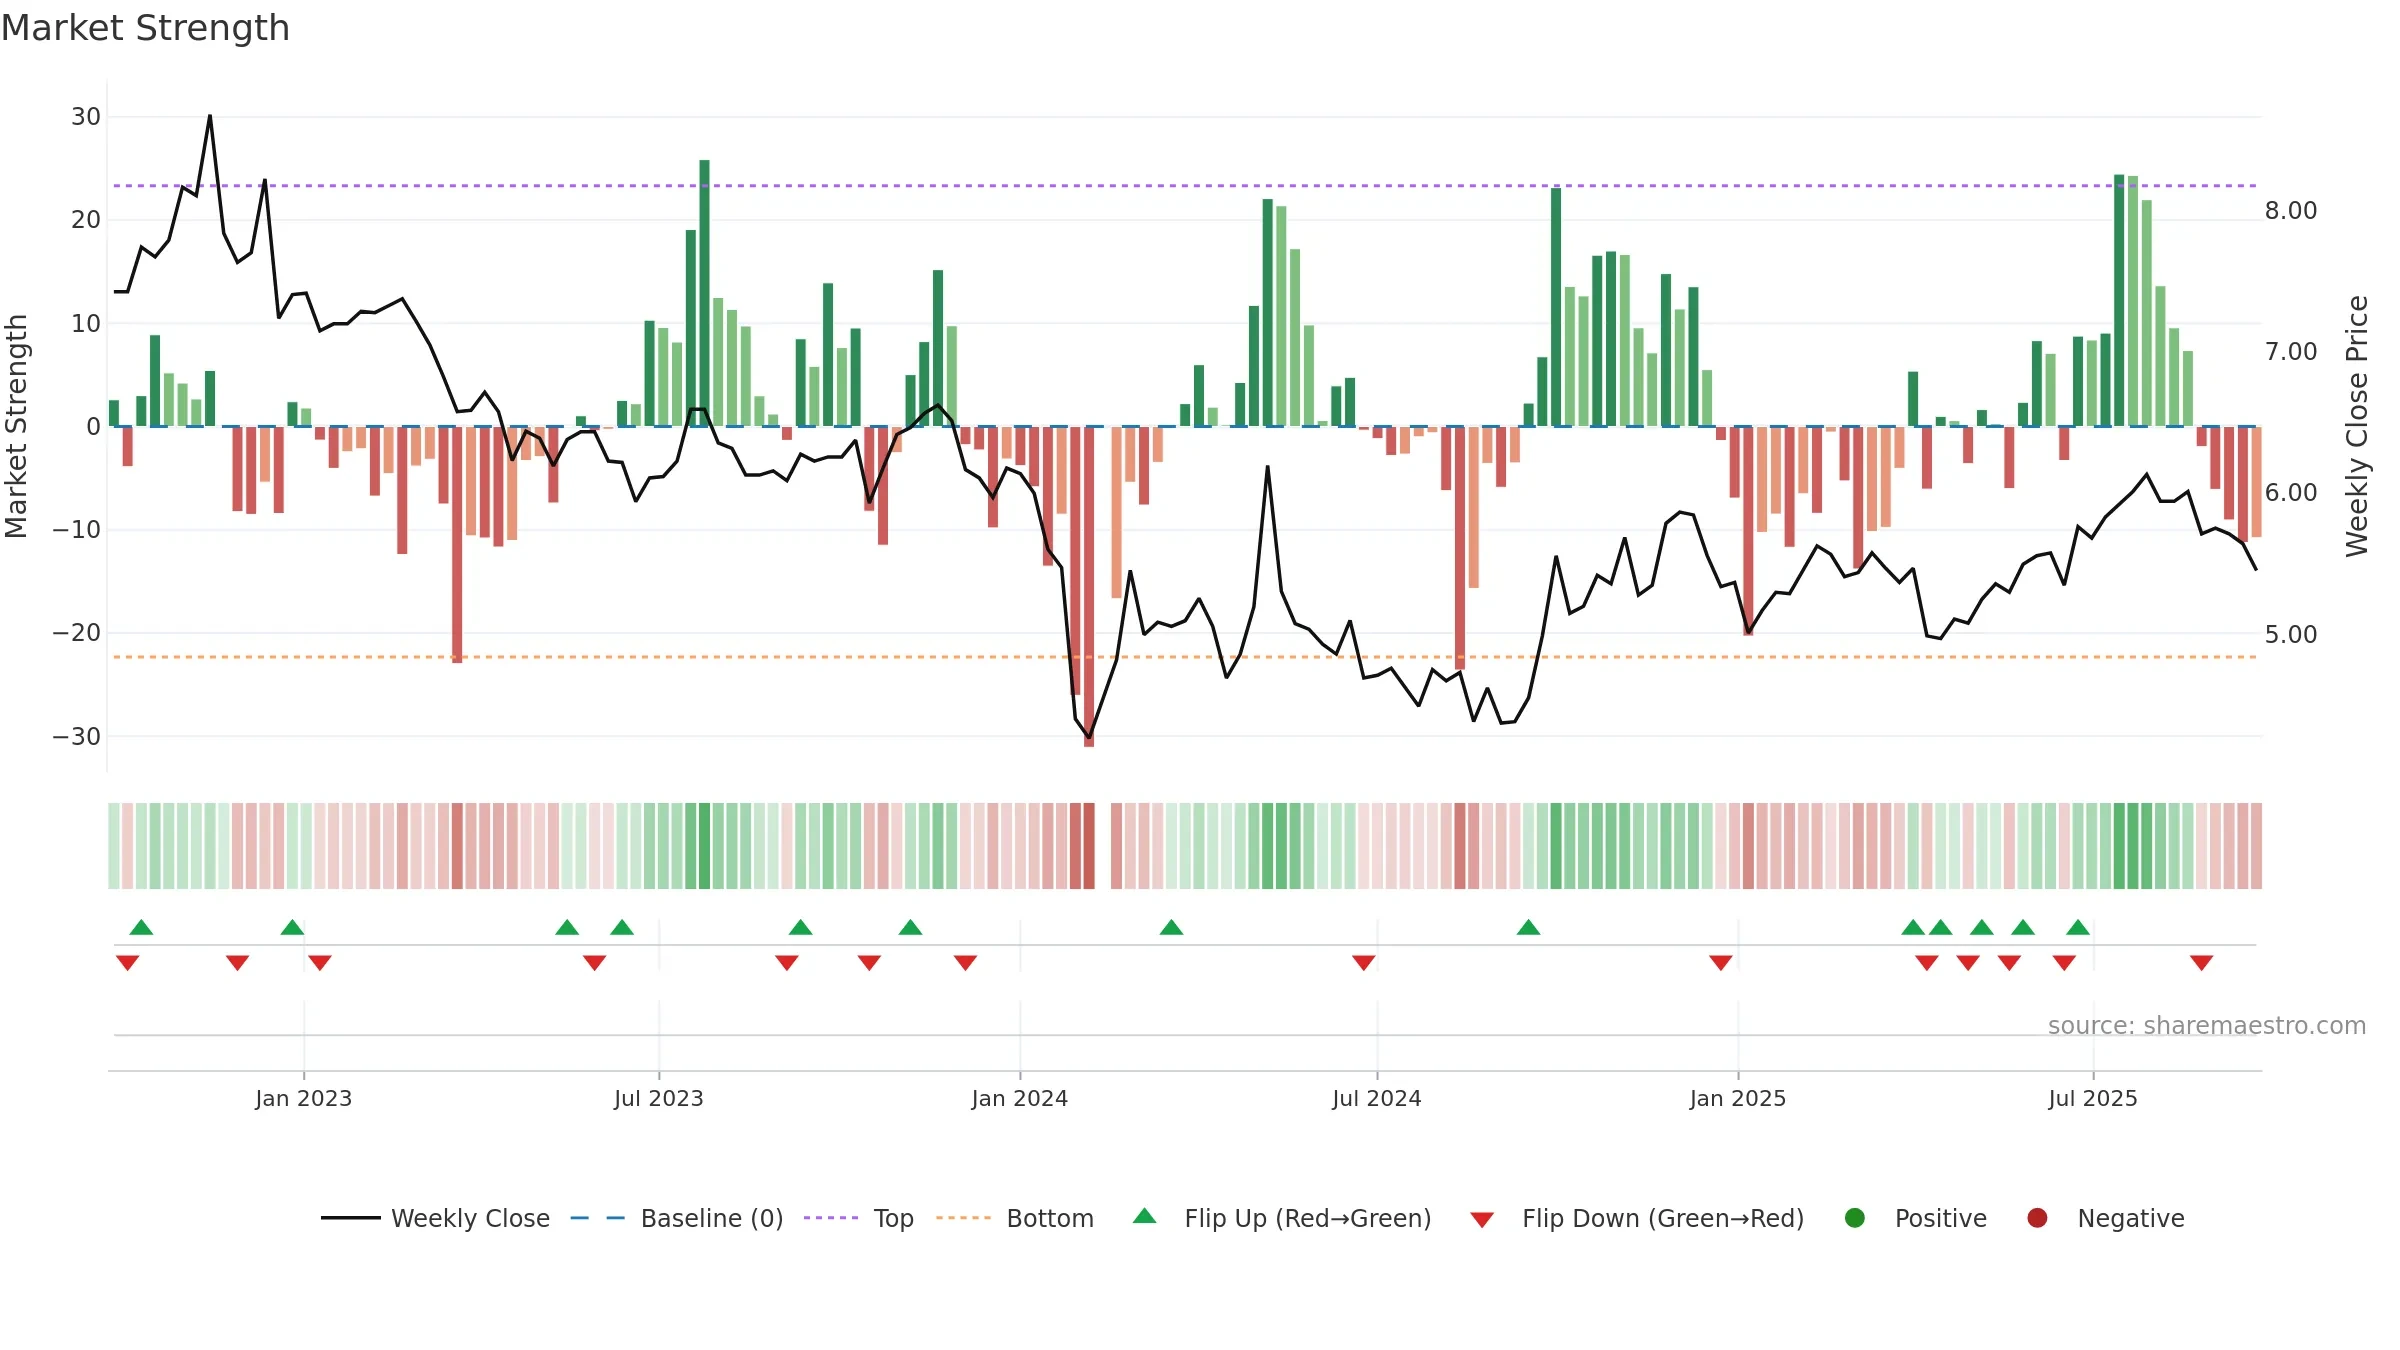Click the −20 tick on left axis

[77, 632]
